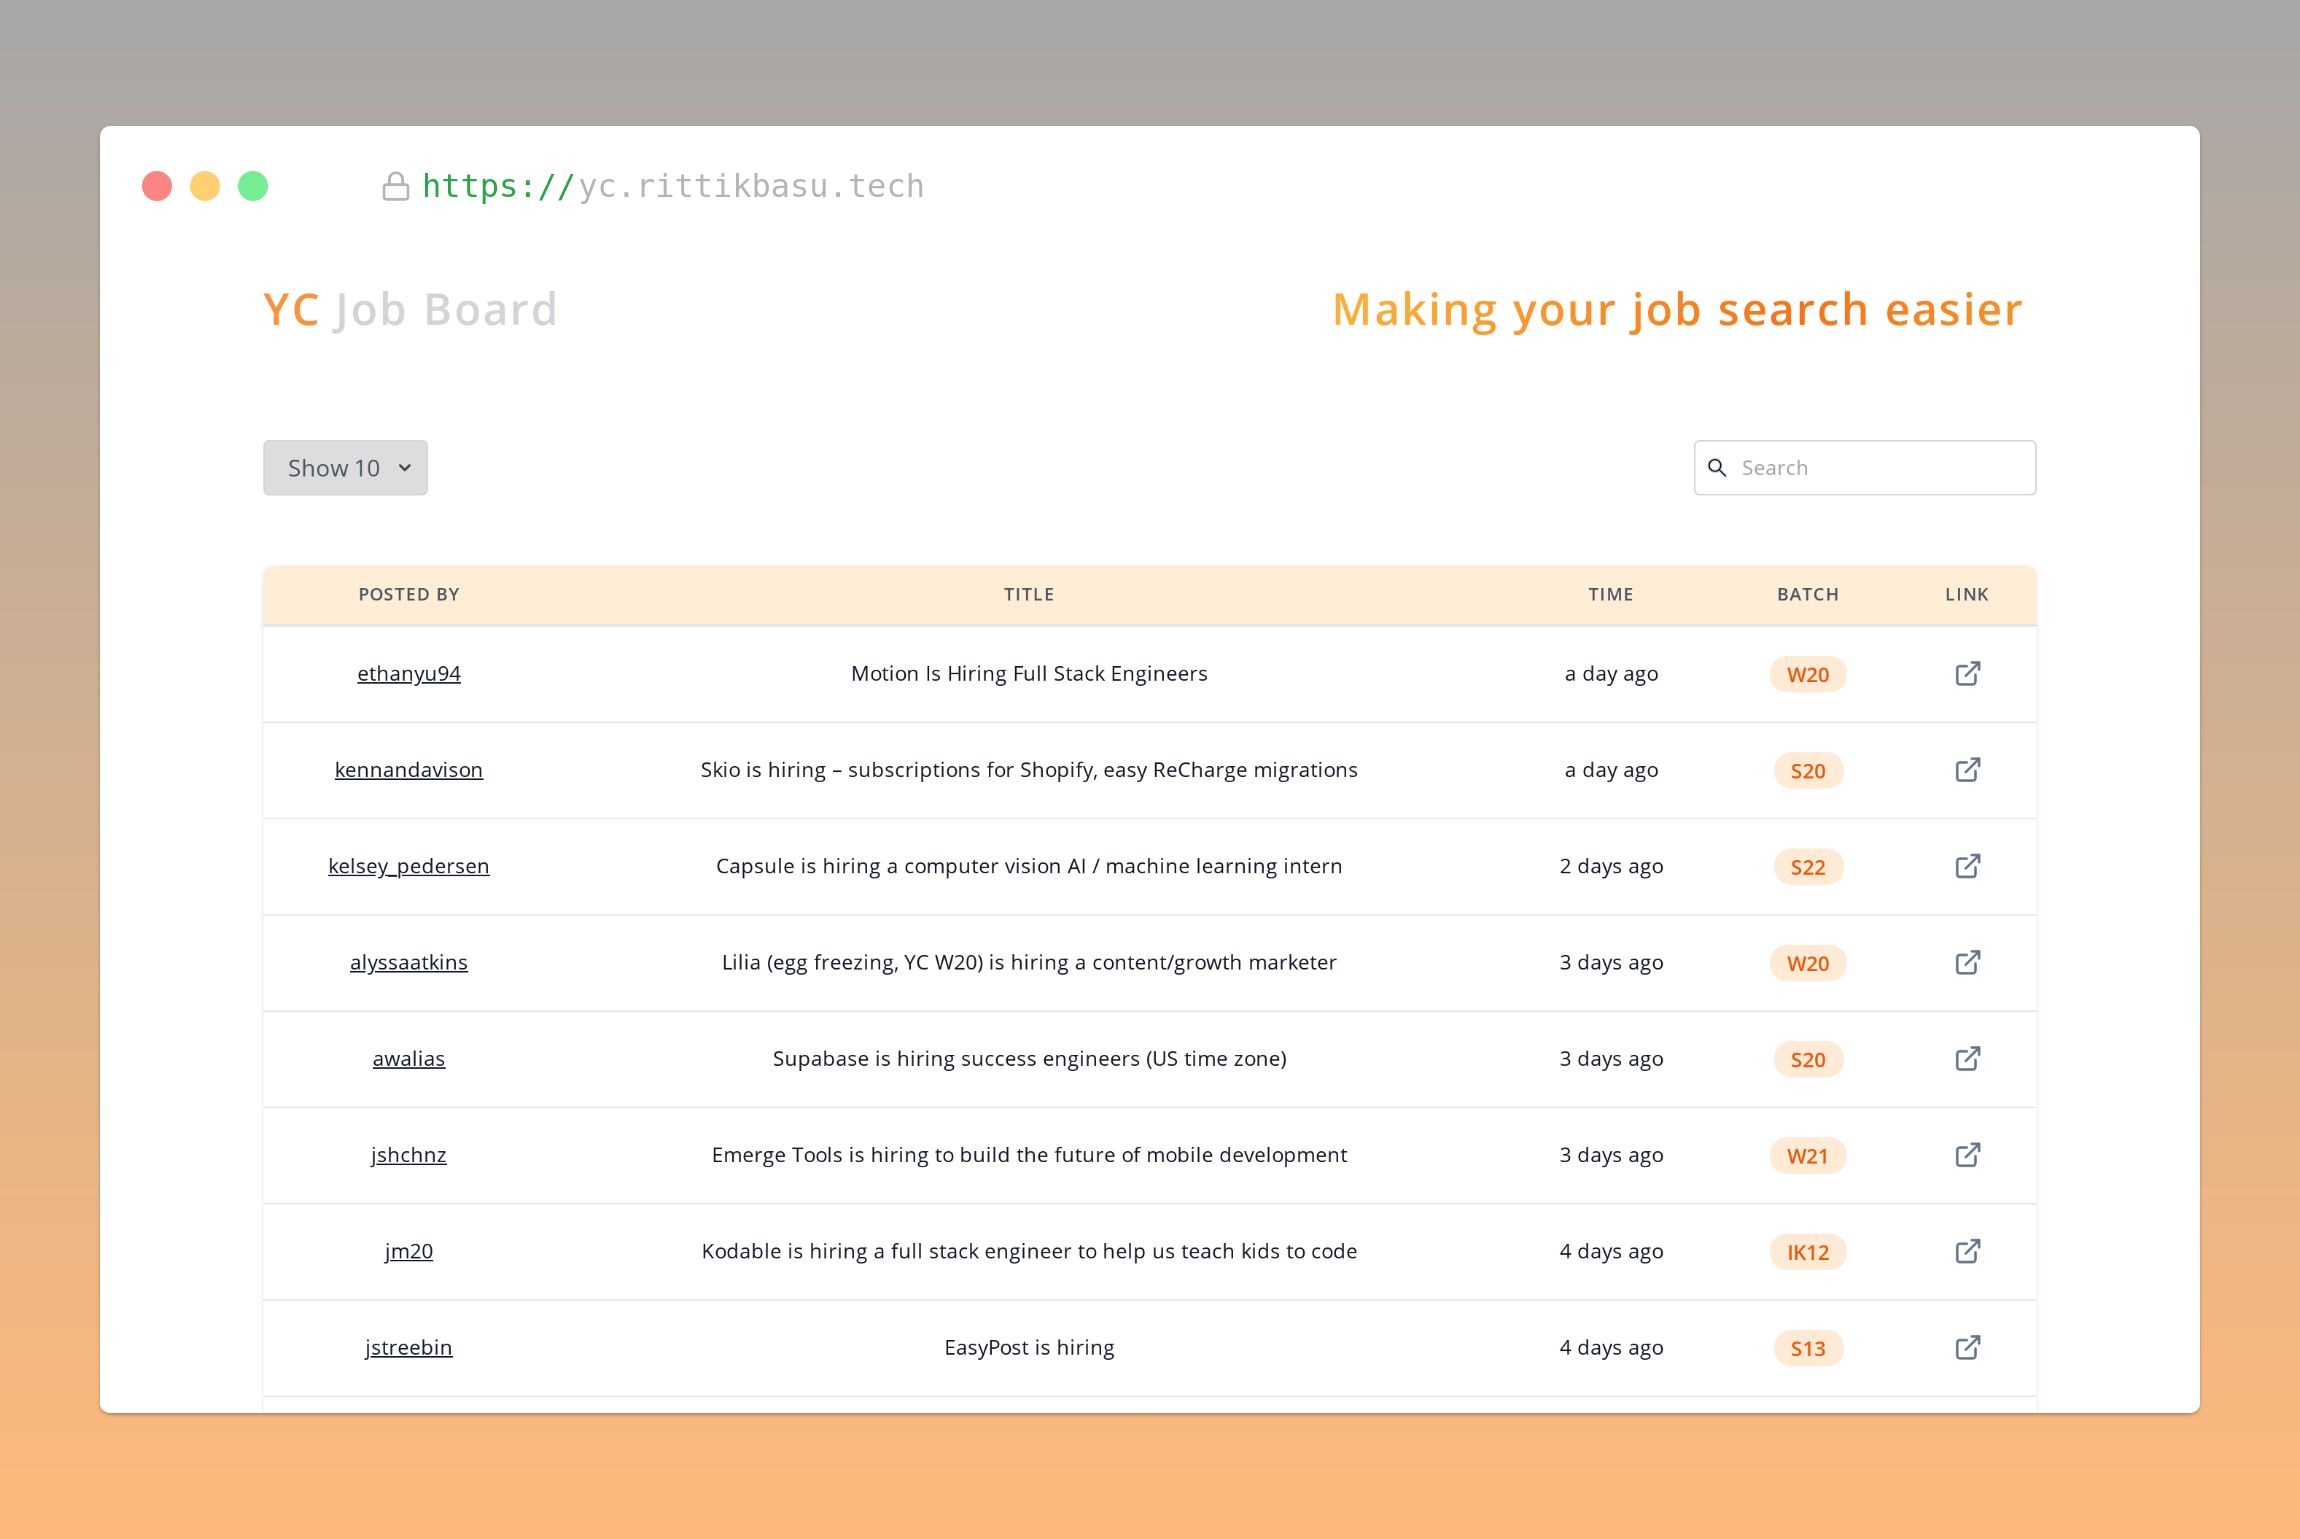
Task: Click the IK12 batch badge for Kodable
Action: (1807, 1250)
